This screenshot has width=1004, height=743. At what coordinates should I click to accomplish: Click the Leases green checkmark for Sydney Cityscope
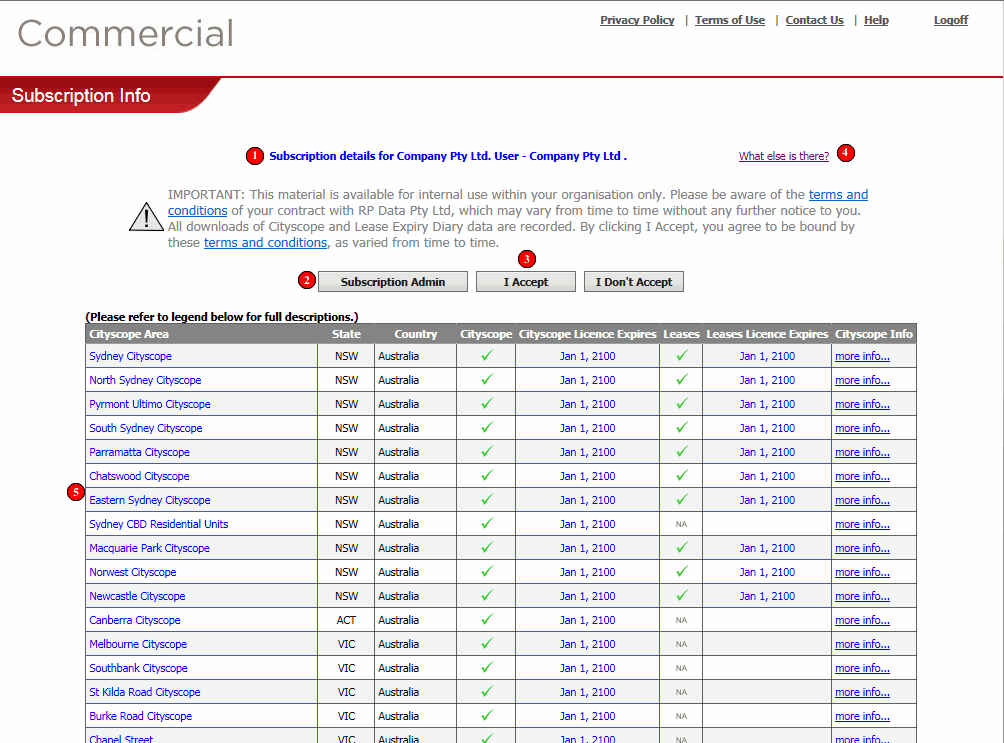coord(682,355)
